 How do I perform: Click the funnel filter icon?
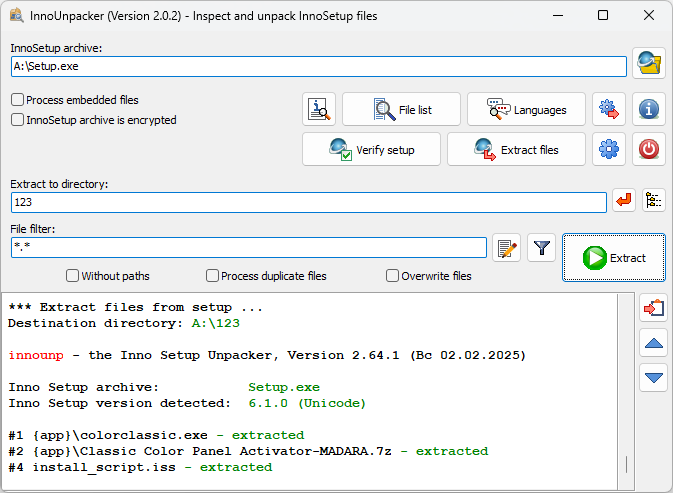[542, 248]
